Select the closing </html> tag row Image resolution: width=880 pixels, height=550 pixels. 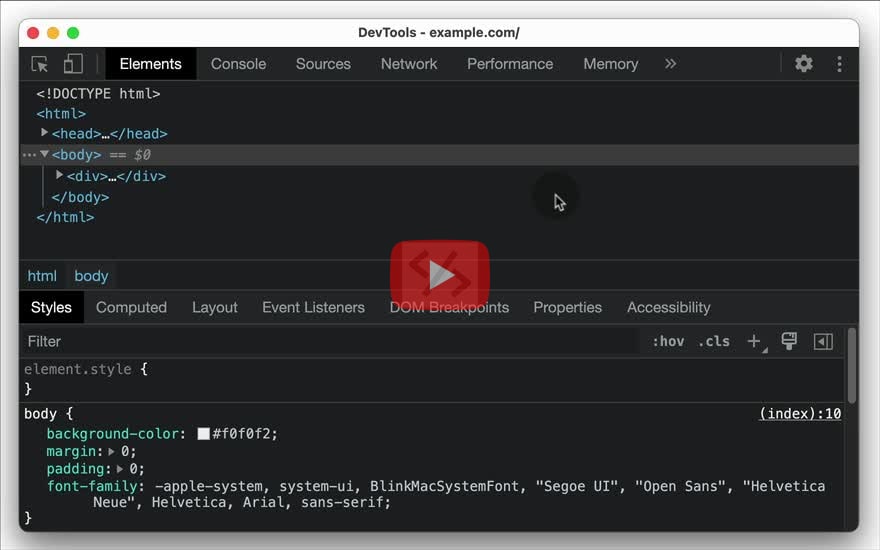pos(65,217)
